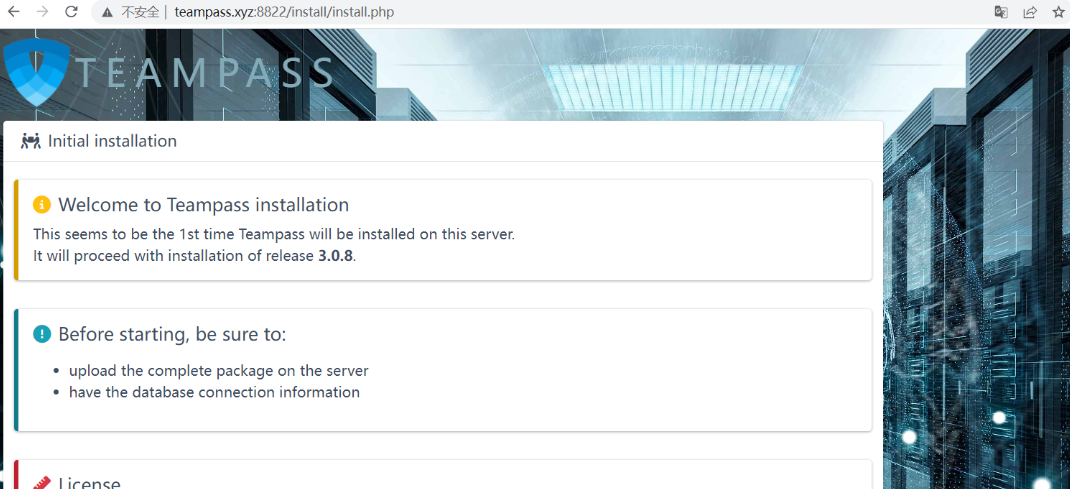Click the red ruler icon beside License
This screenshot has width=1070, height=489.
click(x=42, y=482)
